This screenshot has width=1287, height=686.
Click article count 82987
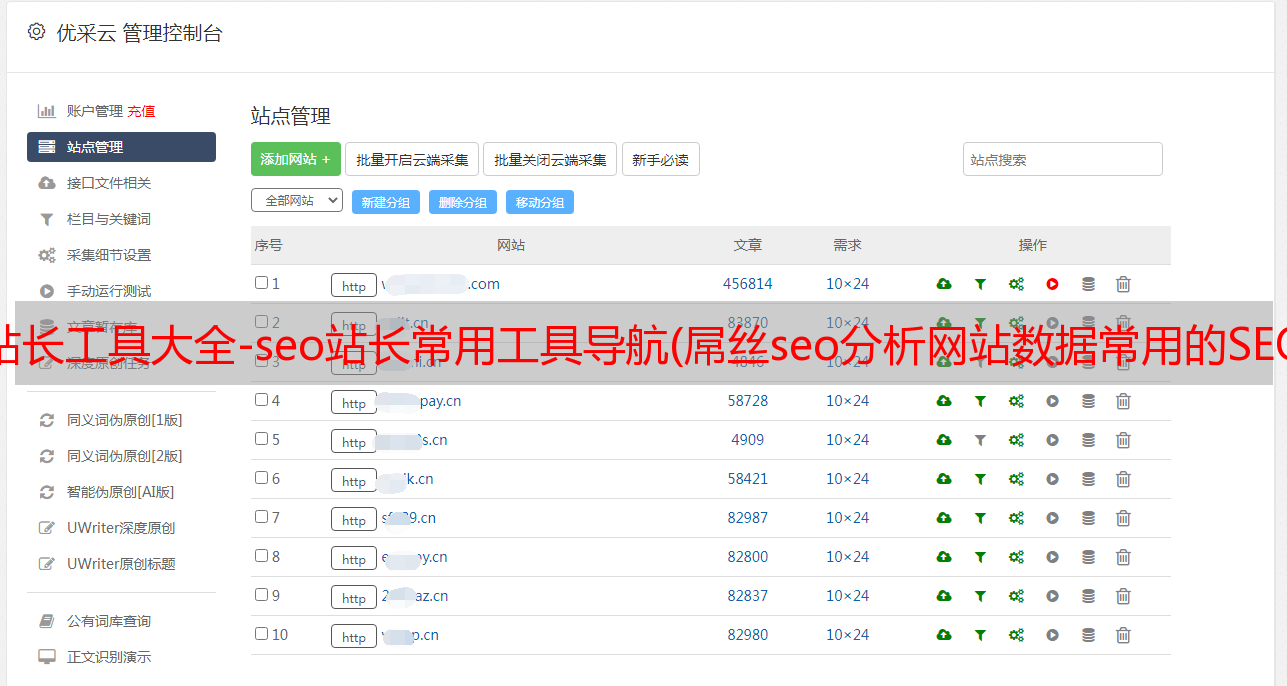click(x=748, y=518)
